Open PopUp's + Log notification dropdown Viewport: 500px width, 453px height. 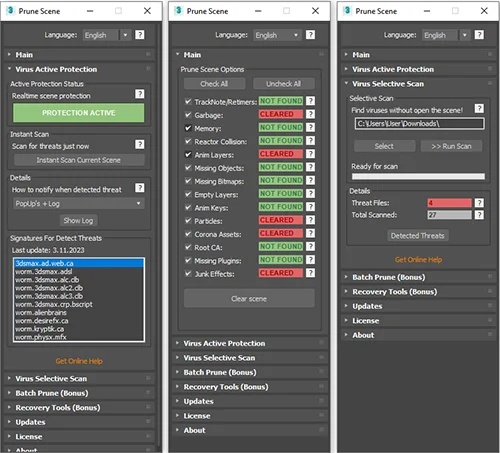[x=79, y=203]
